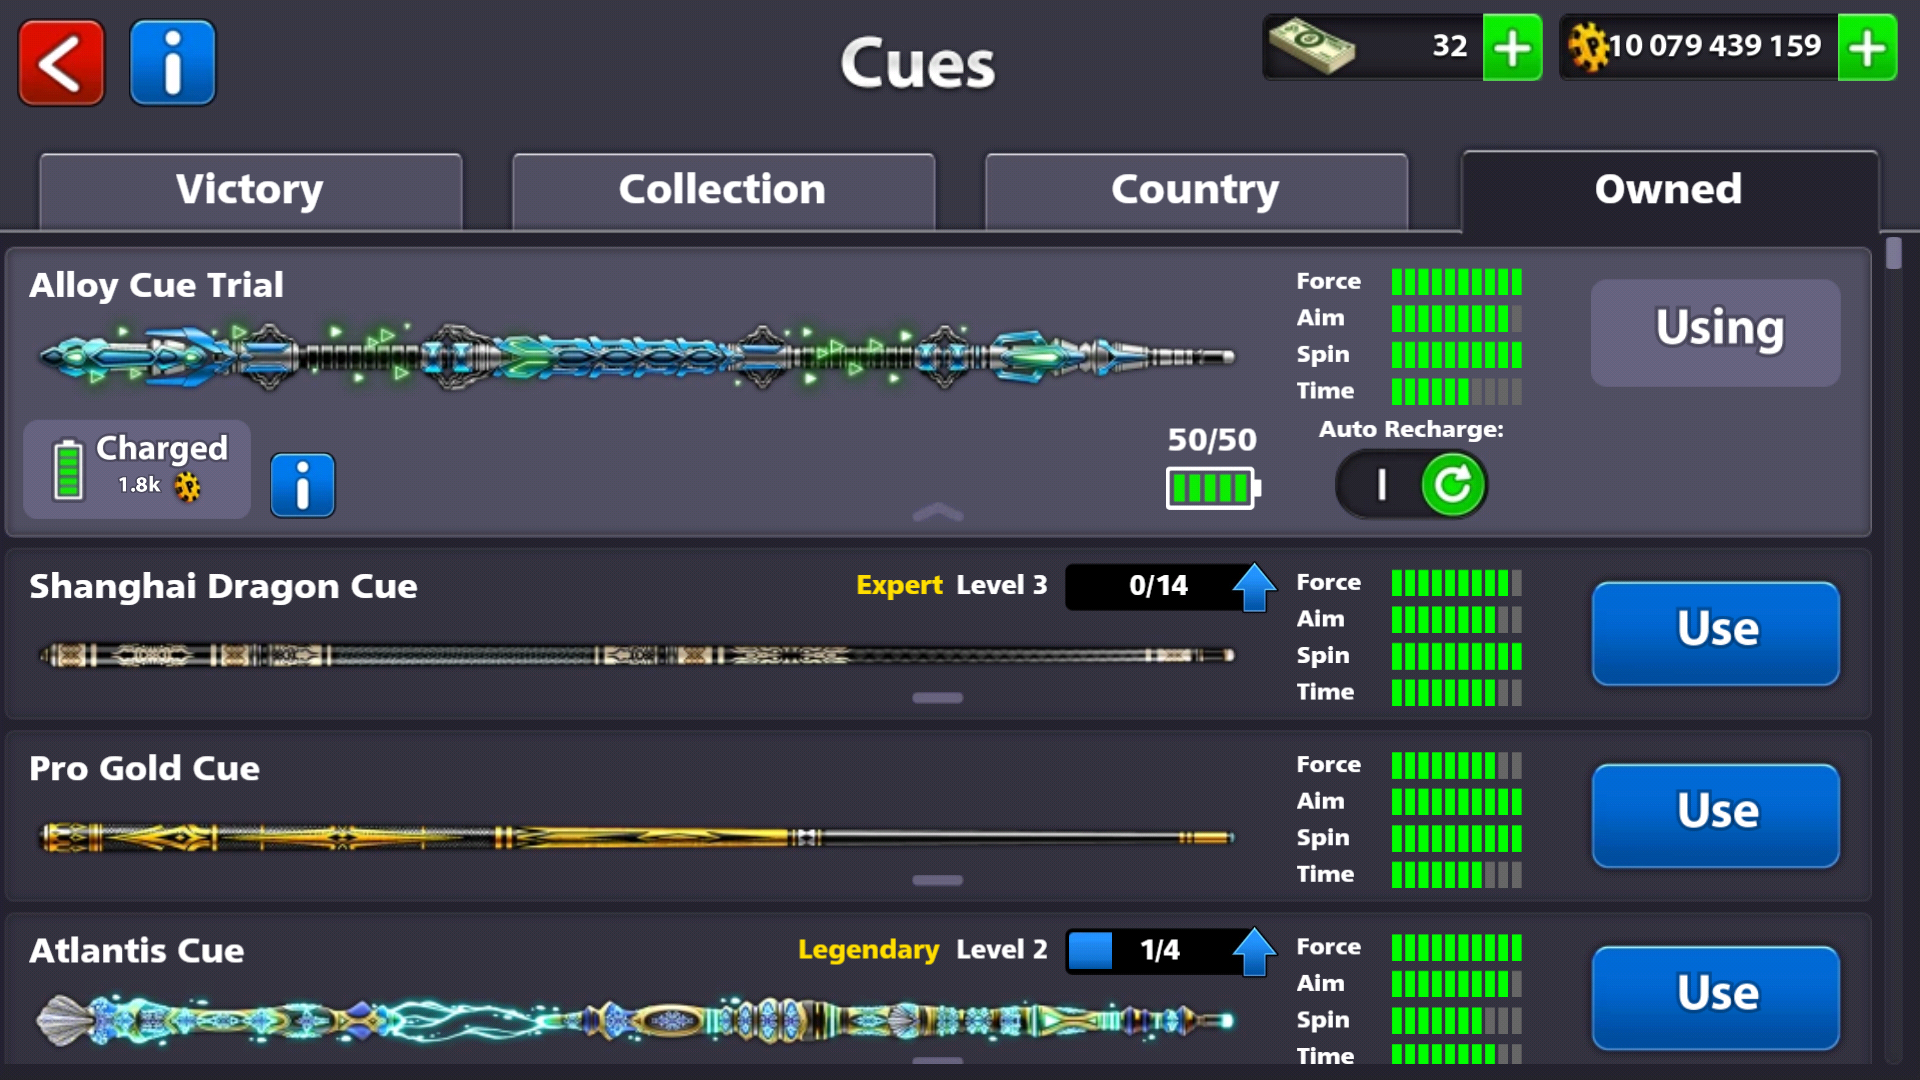Viewport: 1920px width, 1080px height.
Task: Expand the Shanghai Dragon Cue details handle
Action: coord(938,697)
